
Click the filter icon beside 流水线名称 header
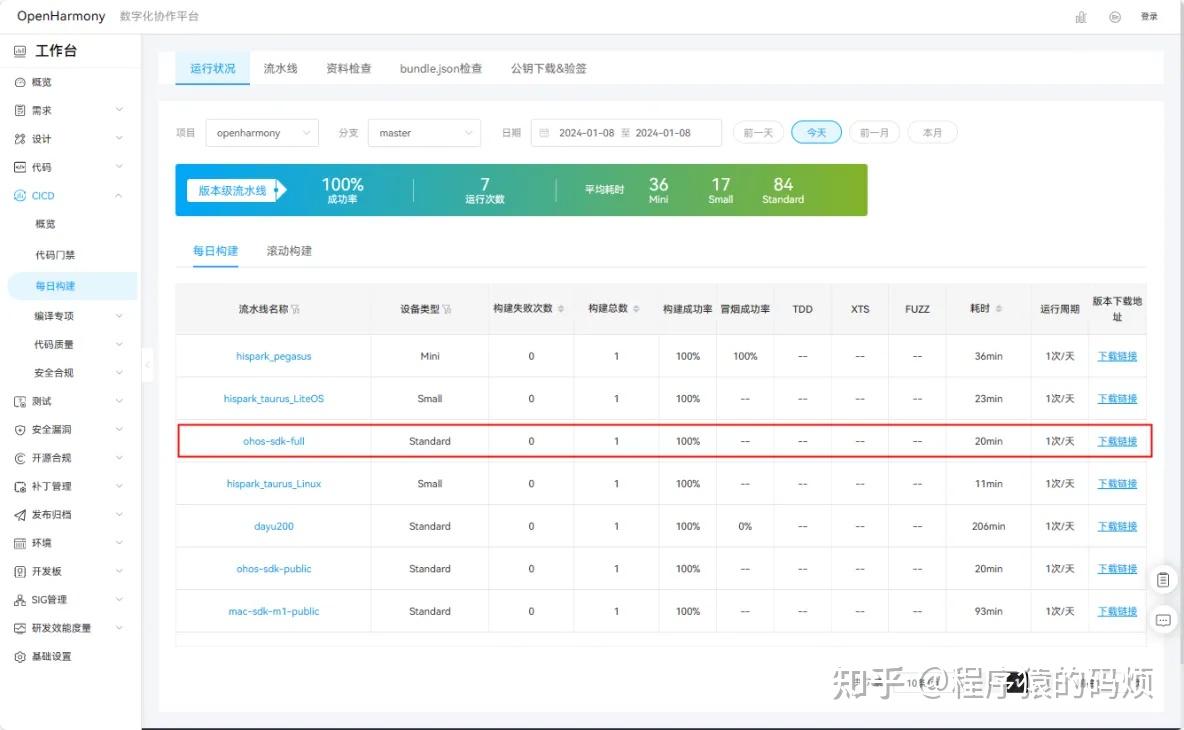point(297,309)
